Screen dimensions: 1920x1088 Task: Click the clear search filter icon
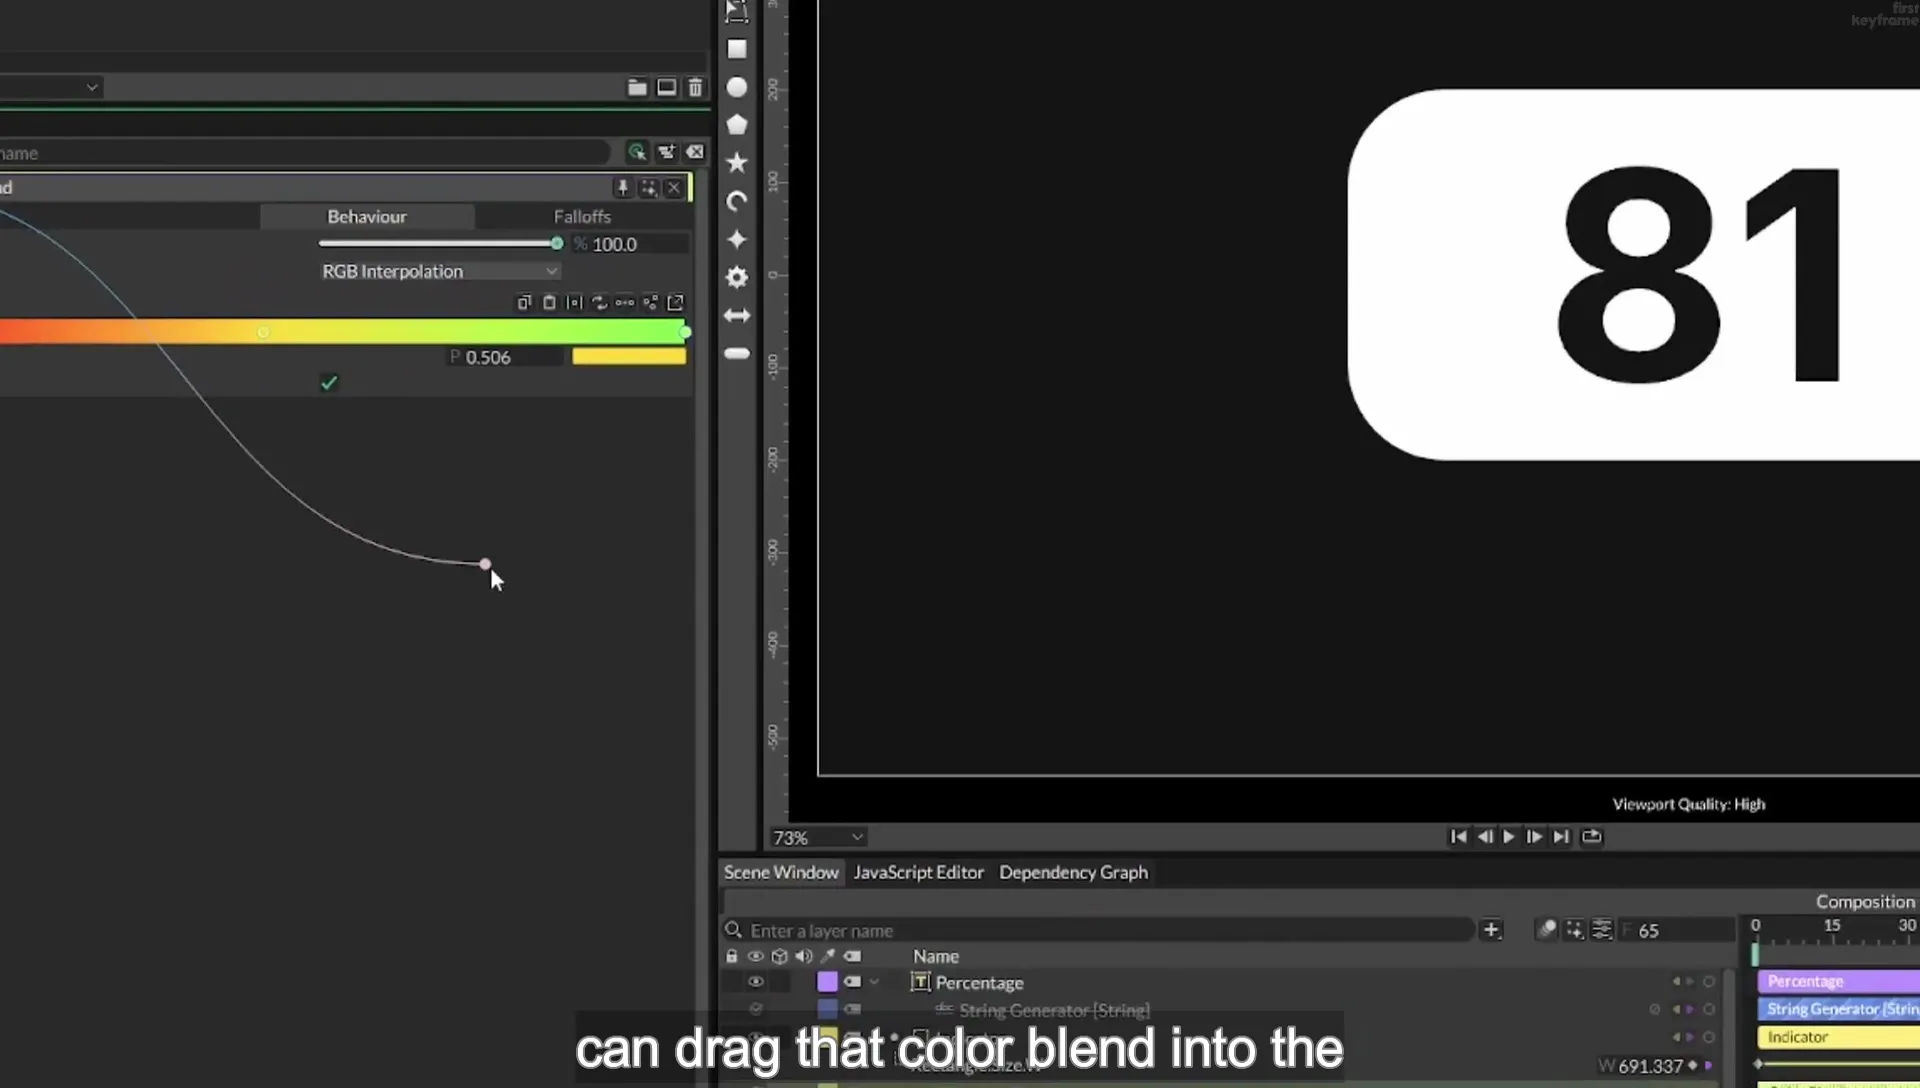coord(695,152)
